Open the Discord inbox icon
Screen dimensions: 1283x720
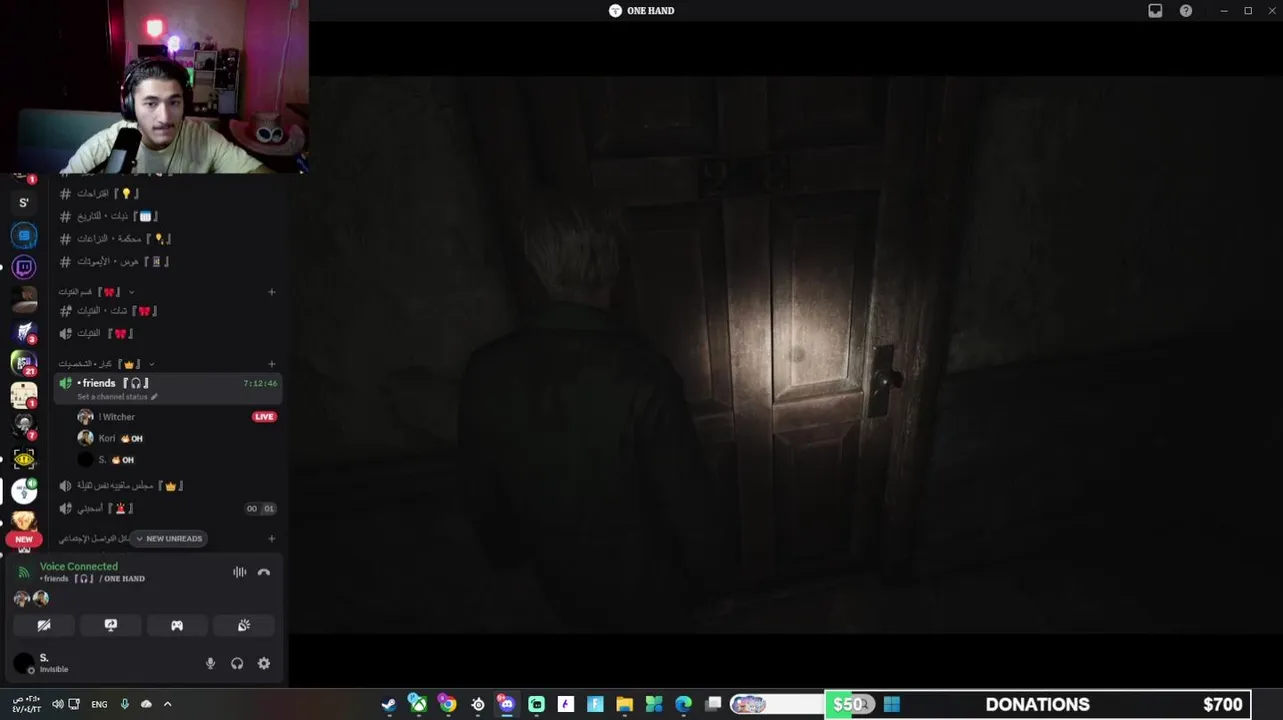(1155, 11)
